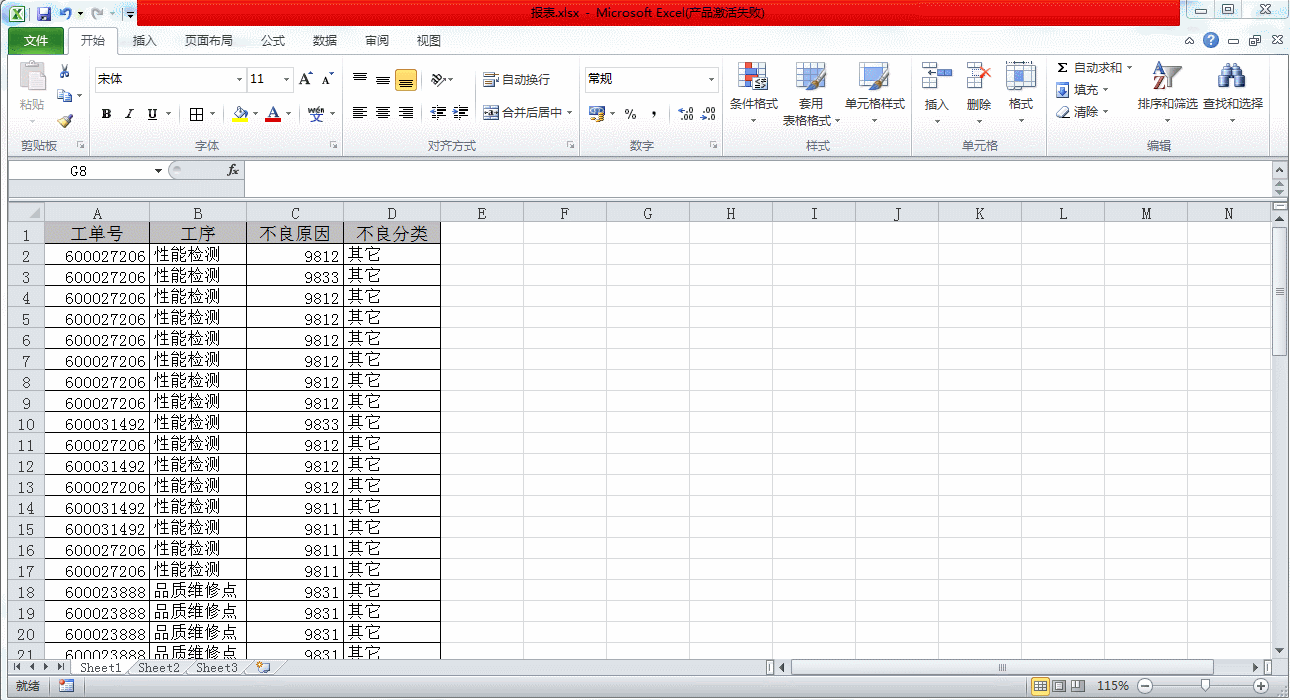Switch to Data (数据) tab

pyautogui.click(x=325, y=41)
